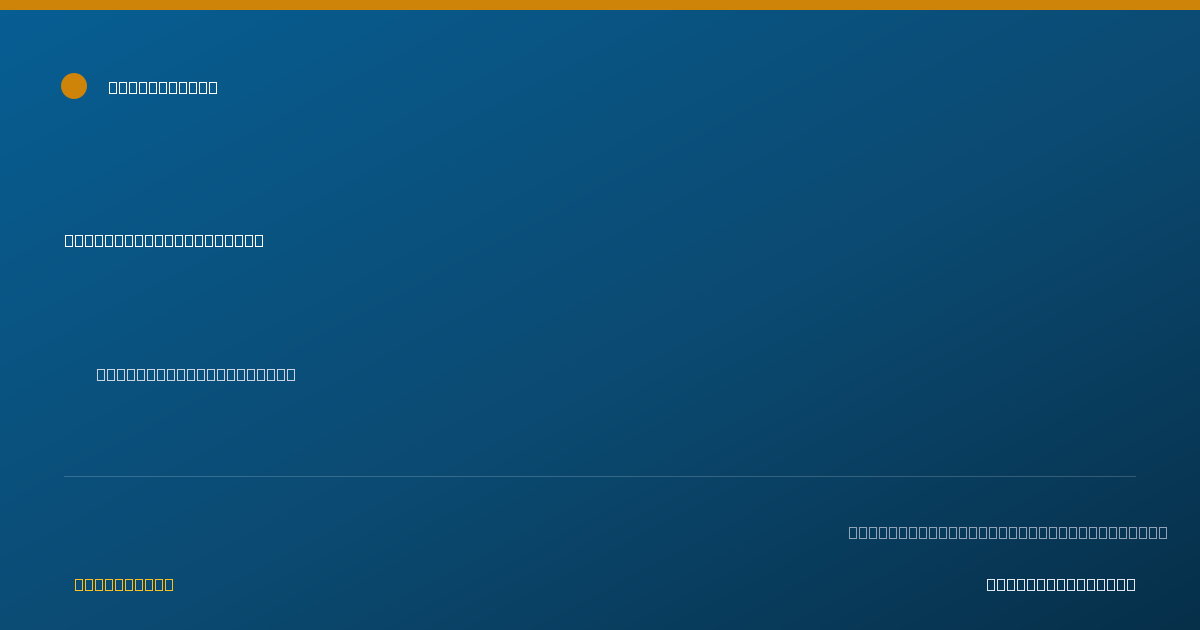The image size is (1200, 630).
Task: Select the white headline text line
Action: (x=164, y=240)
